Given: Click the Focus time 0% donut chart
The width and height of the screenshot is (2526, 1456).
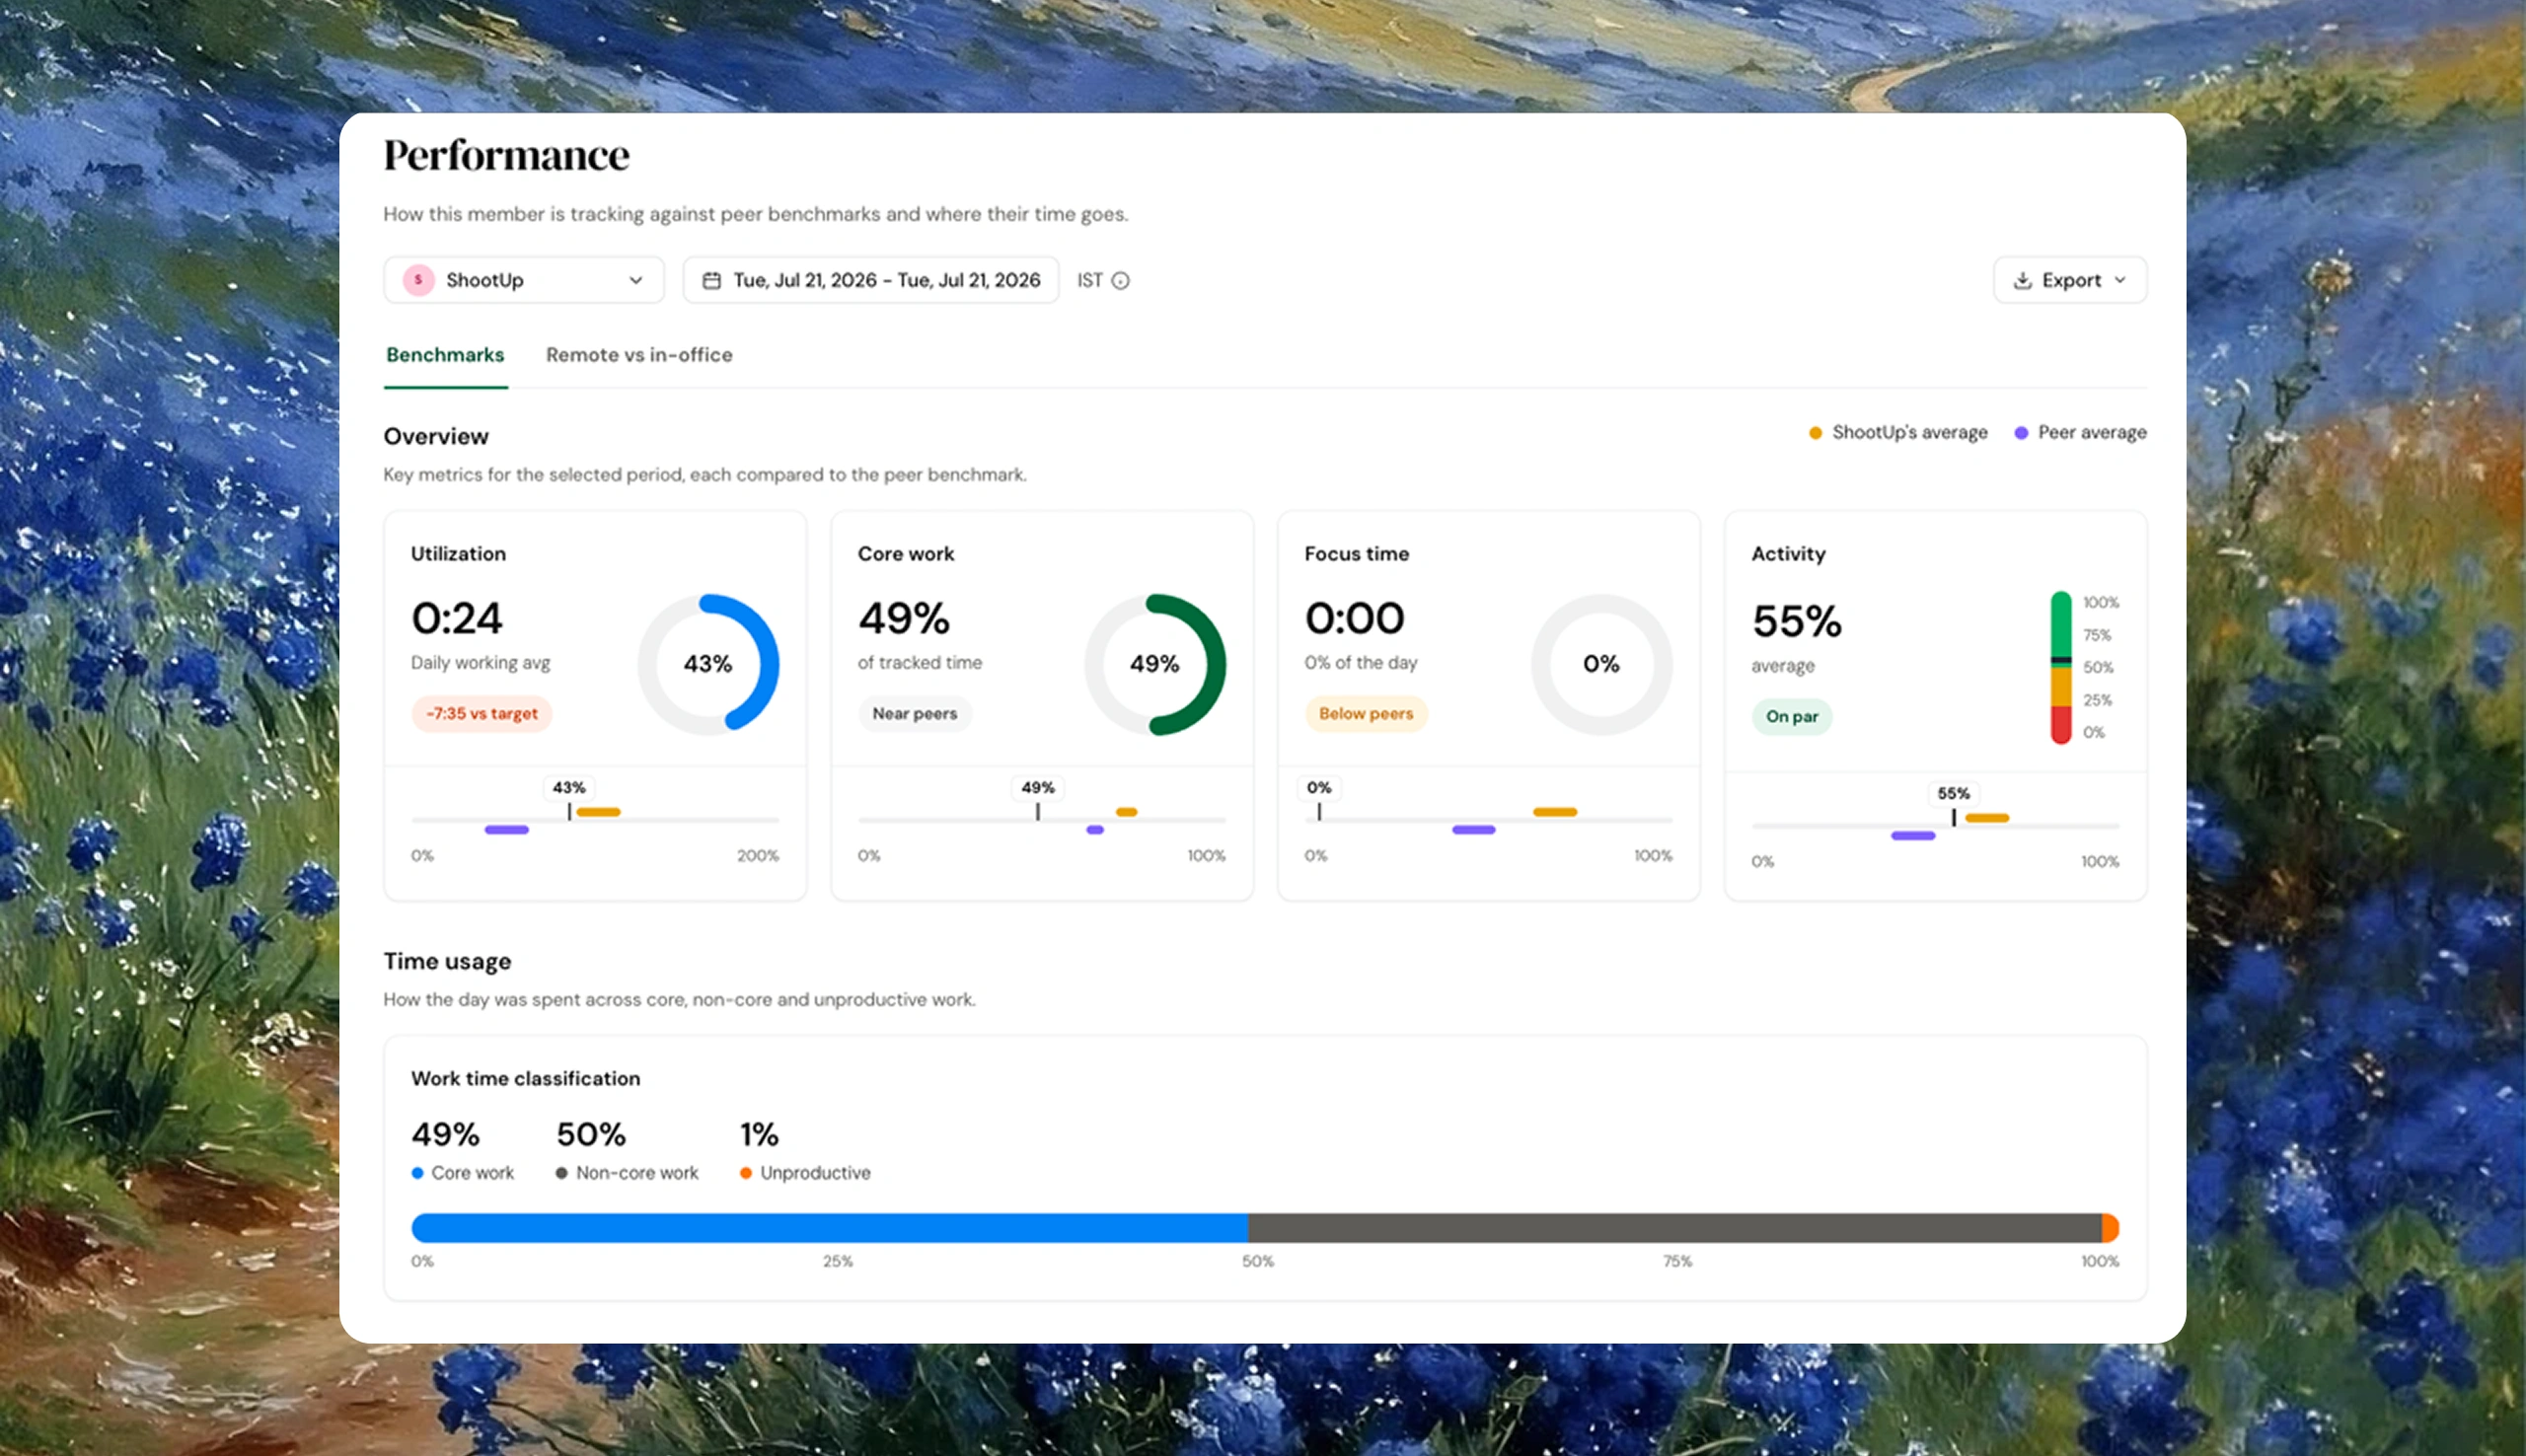Looking at the screenshot, I should click(1601, 664).
